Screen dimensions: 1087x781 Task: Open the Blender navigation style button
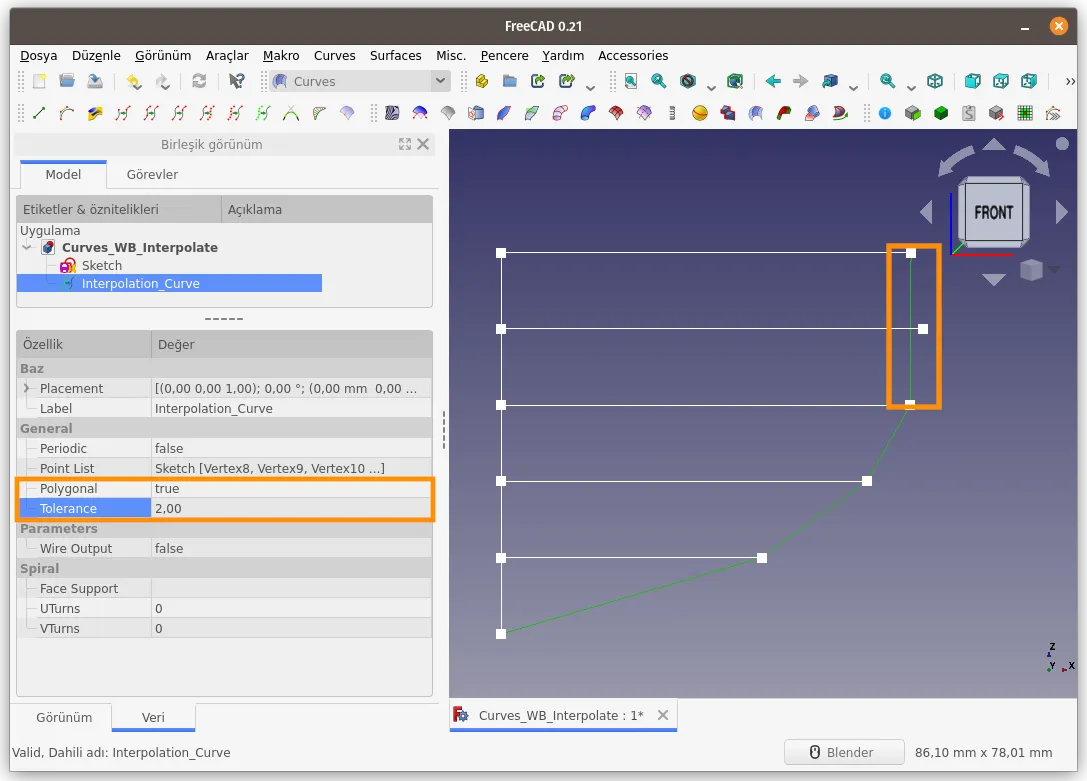click(844, 752)
